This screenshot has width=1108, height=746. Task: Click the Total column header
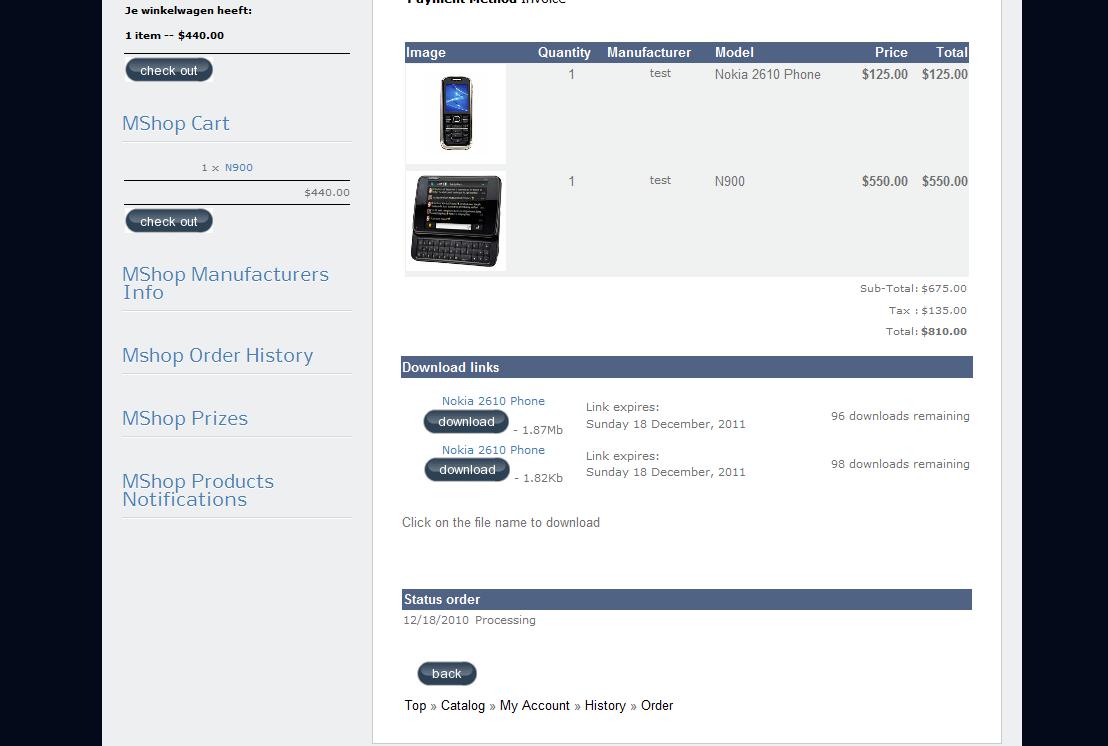click(x=952, y=52)
